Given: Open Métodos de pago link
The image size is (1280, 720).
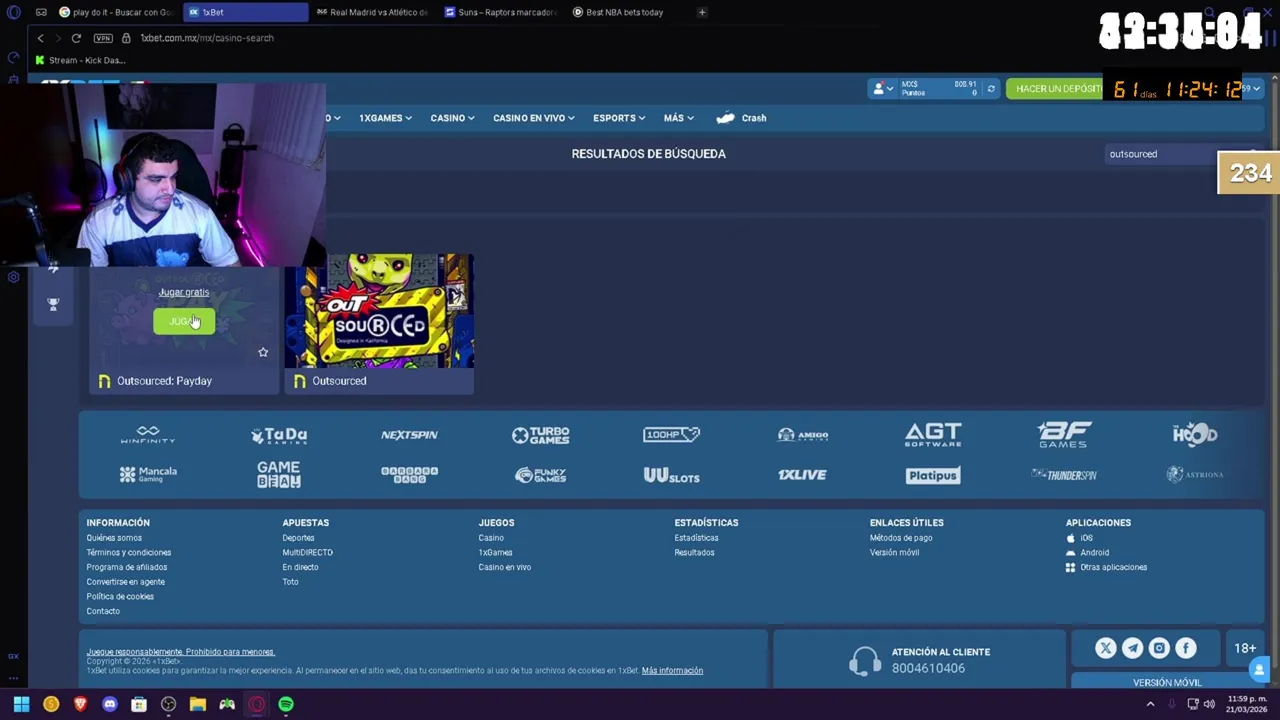Looking at the screenshot, I should pos(901,538).
